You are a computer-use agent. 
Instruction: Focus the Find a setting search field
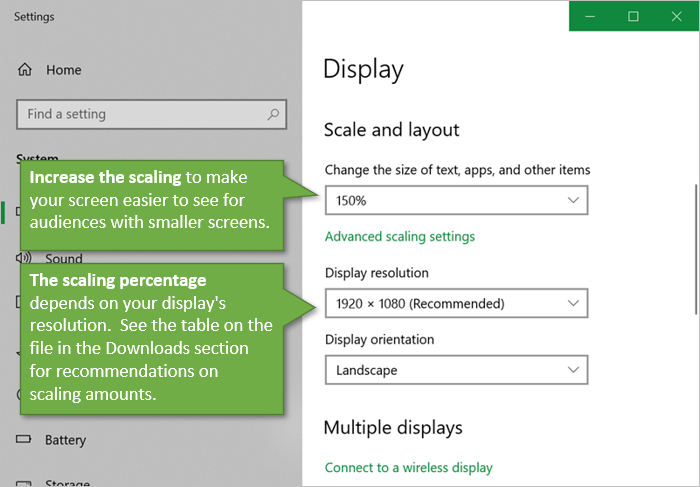point(140,114)
